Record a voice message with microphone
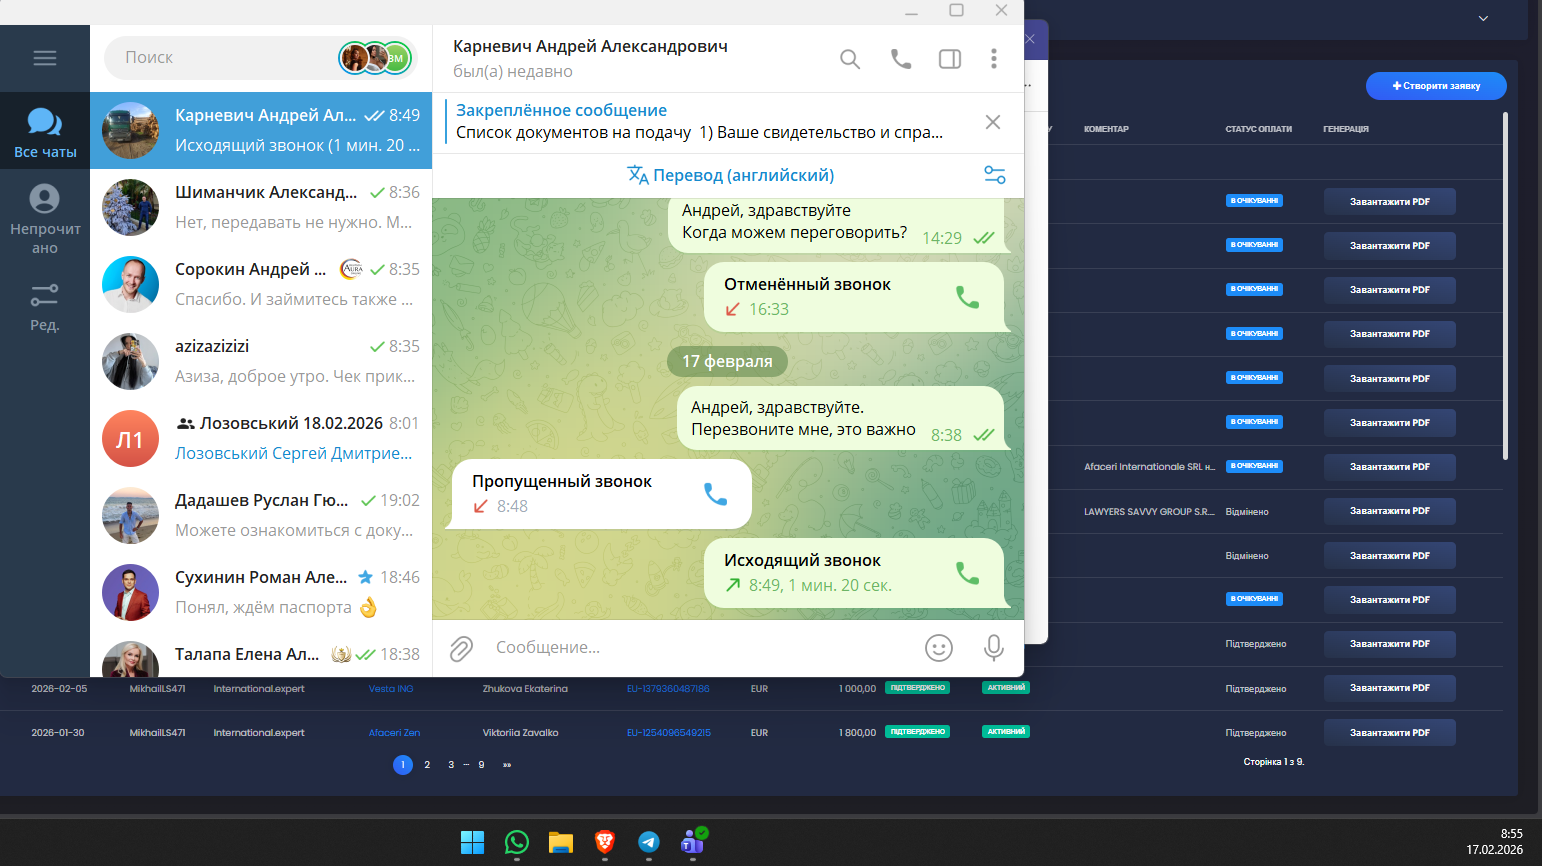The image size is (1542, 866). [993, 648]
